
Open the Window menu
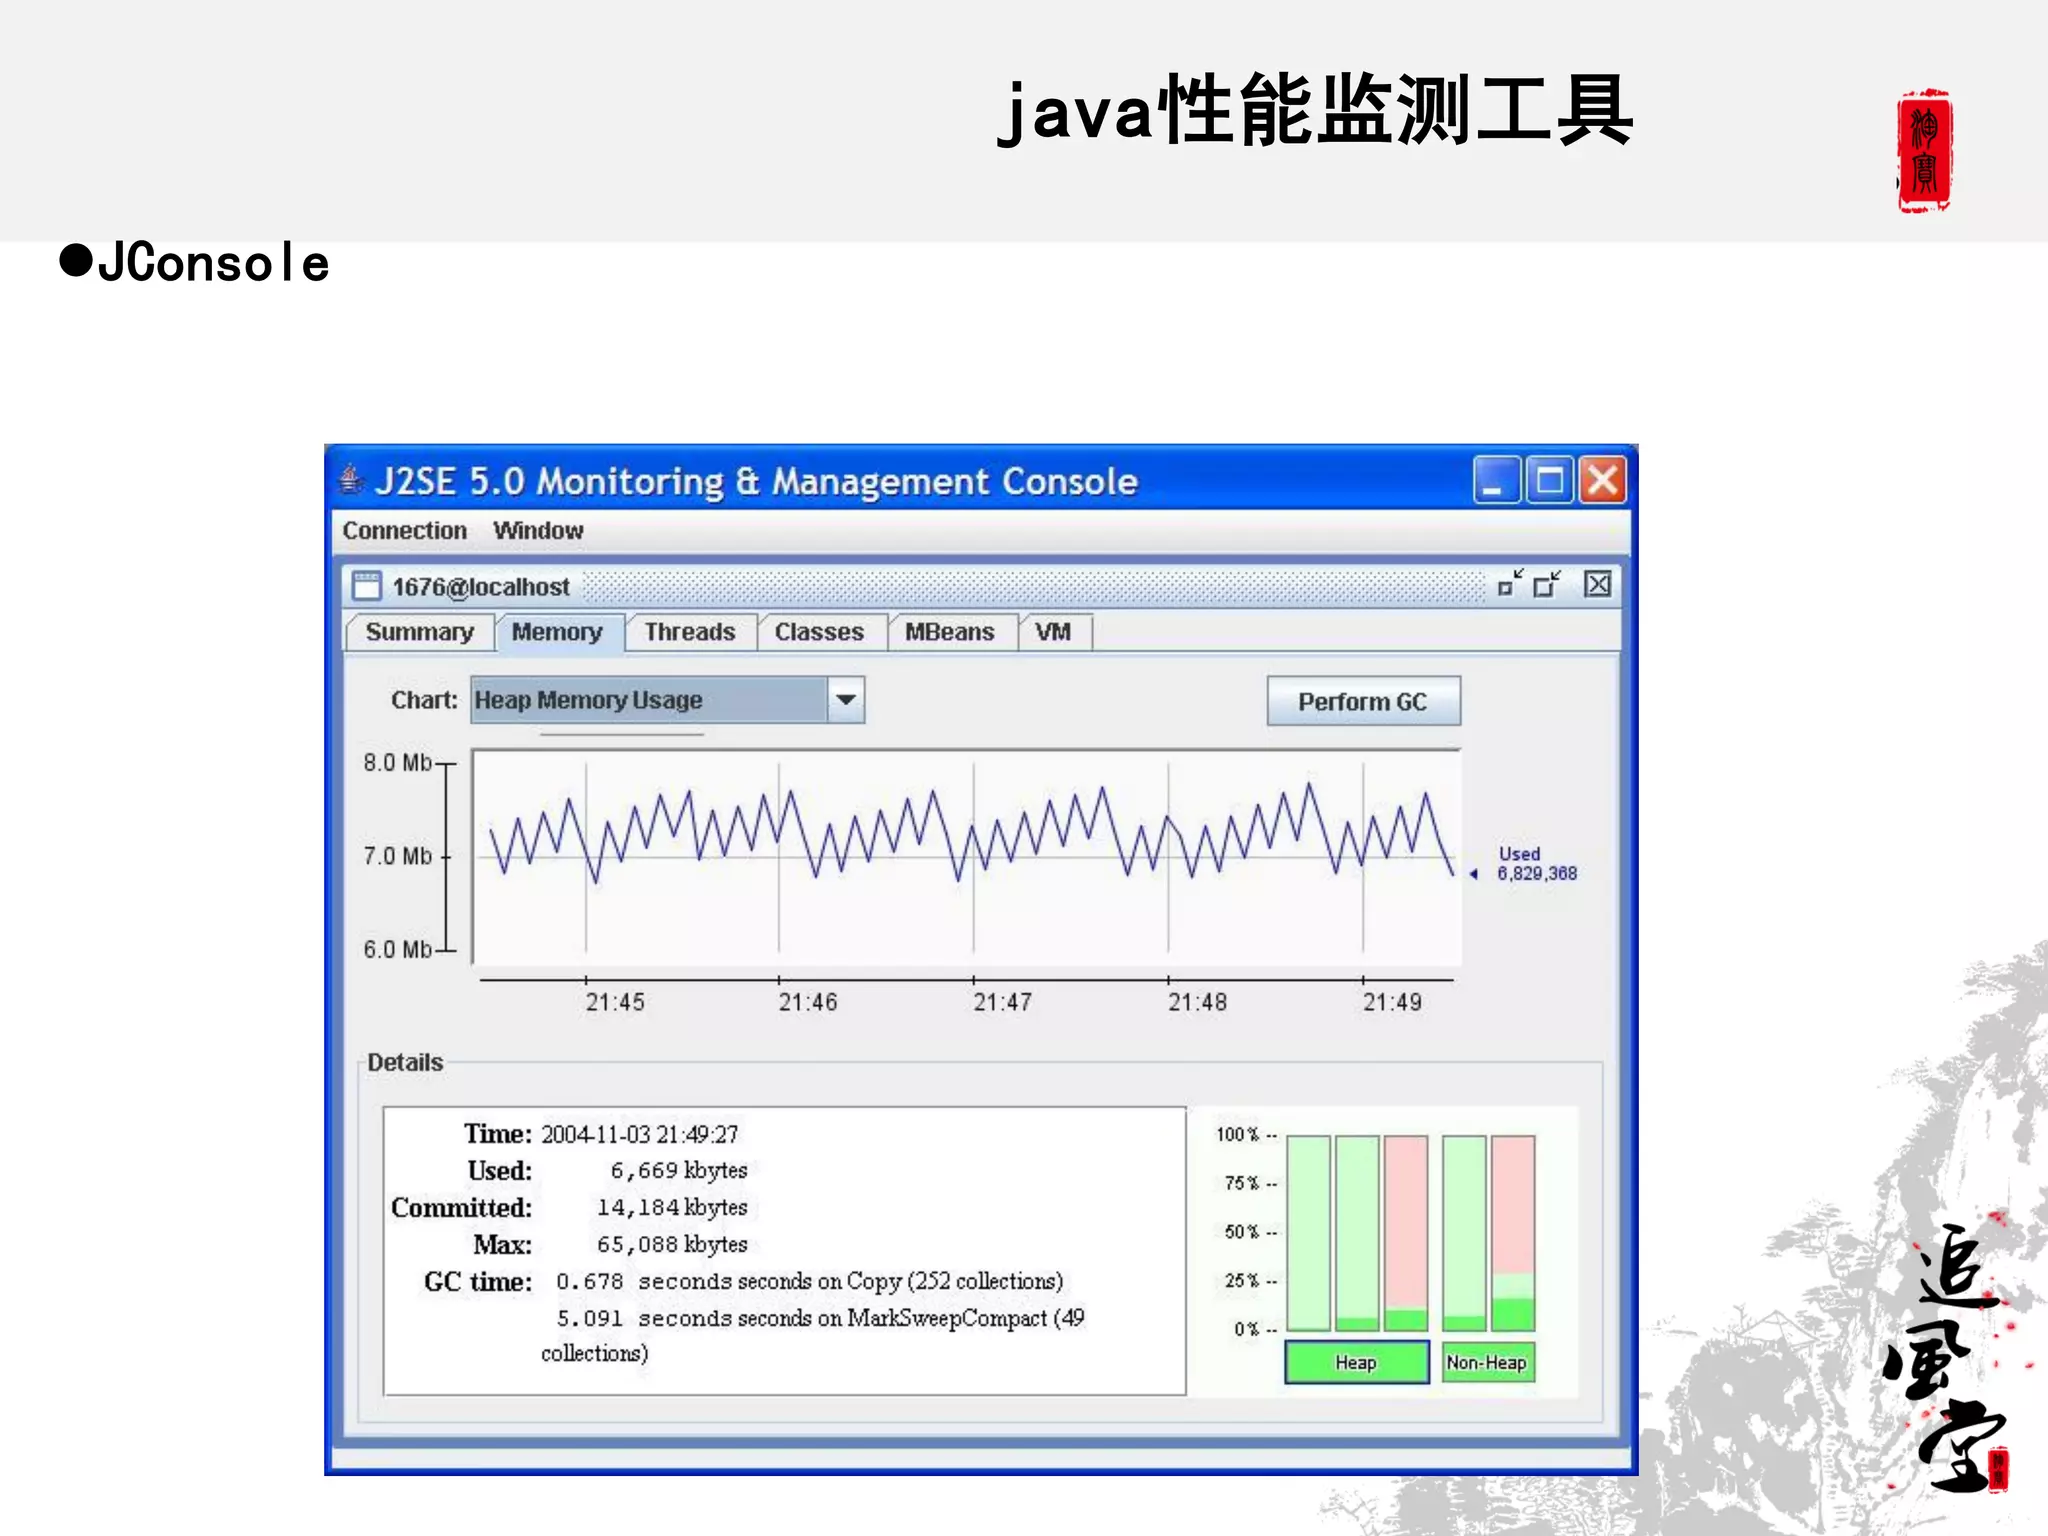coord(538,531)
